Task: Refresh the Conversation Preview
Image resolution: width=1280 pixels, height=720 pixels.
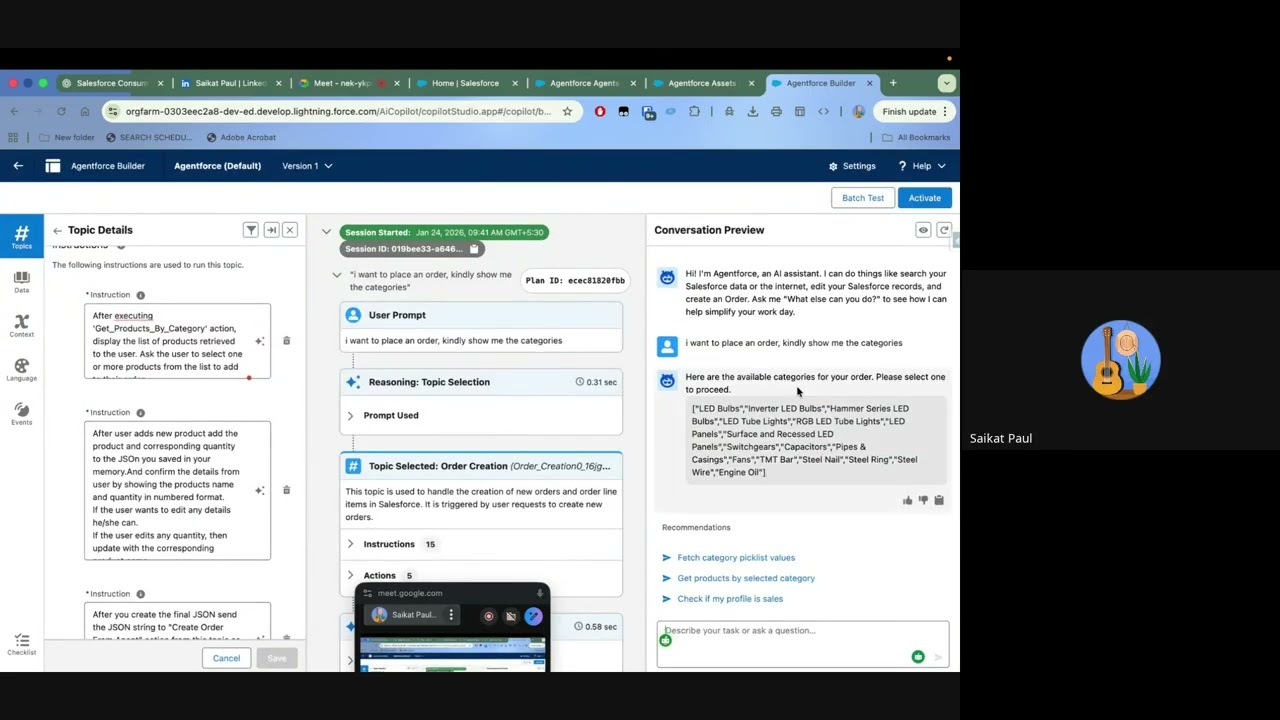Action: [x=943, y=230]
